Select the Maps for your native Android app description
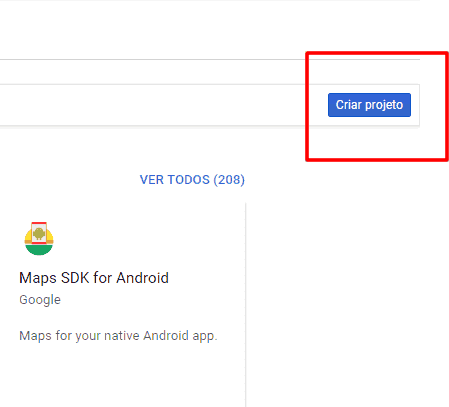Viewport: 449px width, 407px height. click(x=118, y=336)
